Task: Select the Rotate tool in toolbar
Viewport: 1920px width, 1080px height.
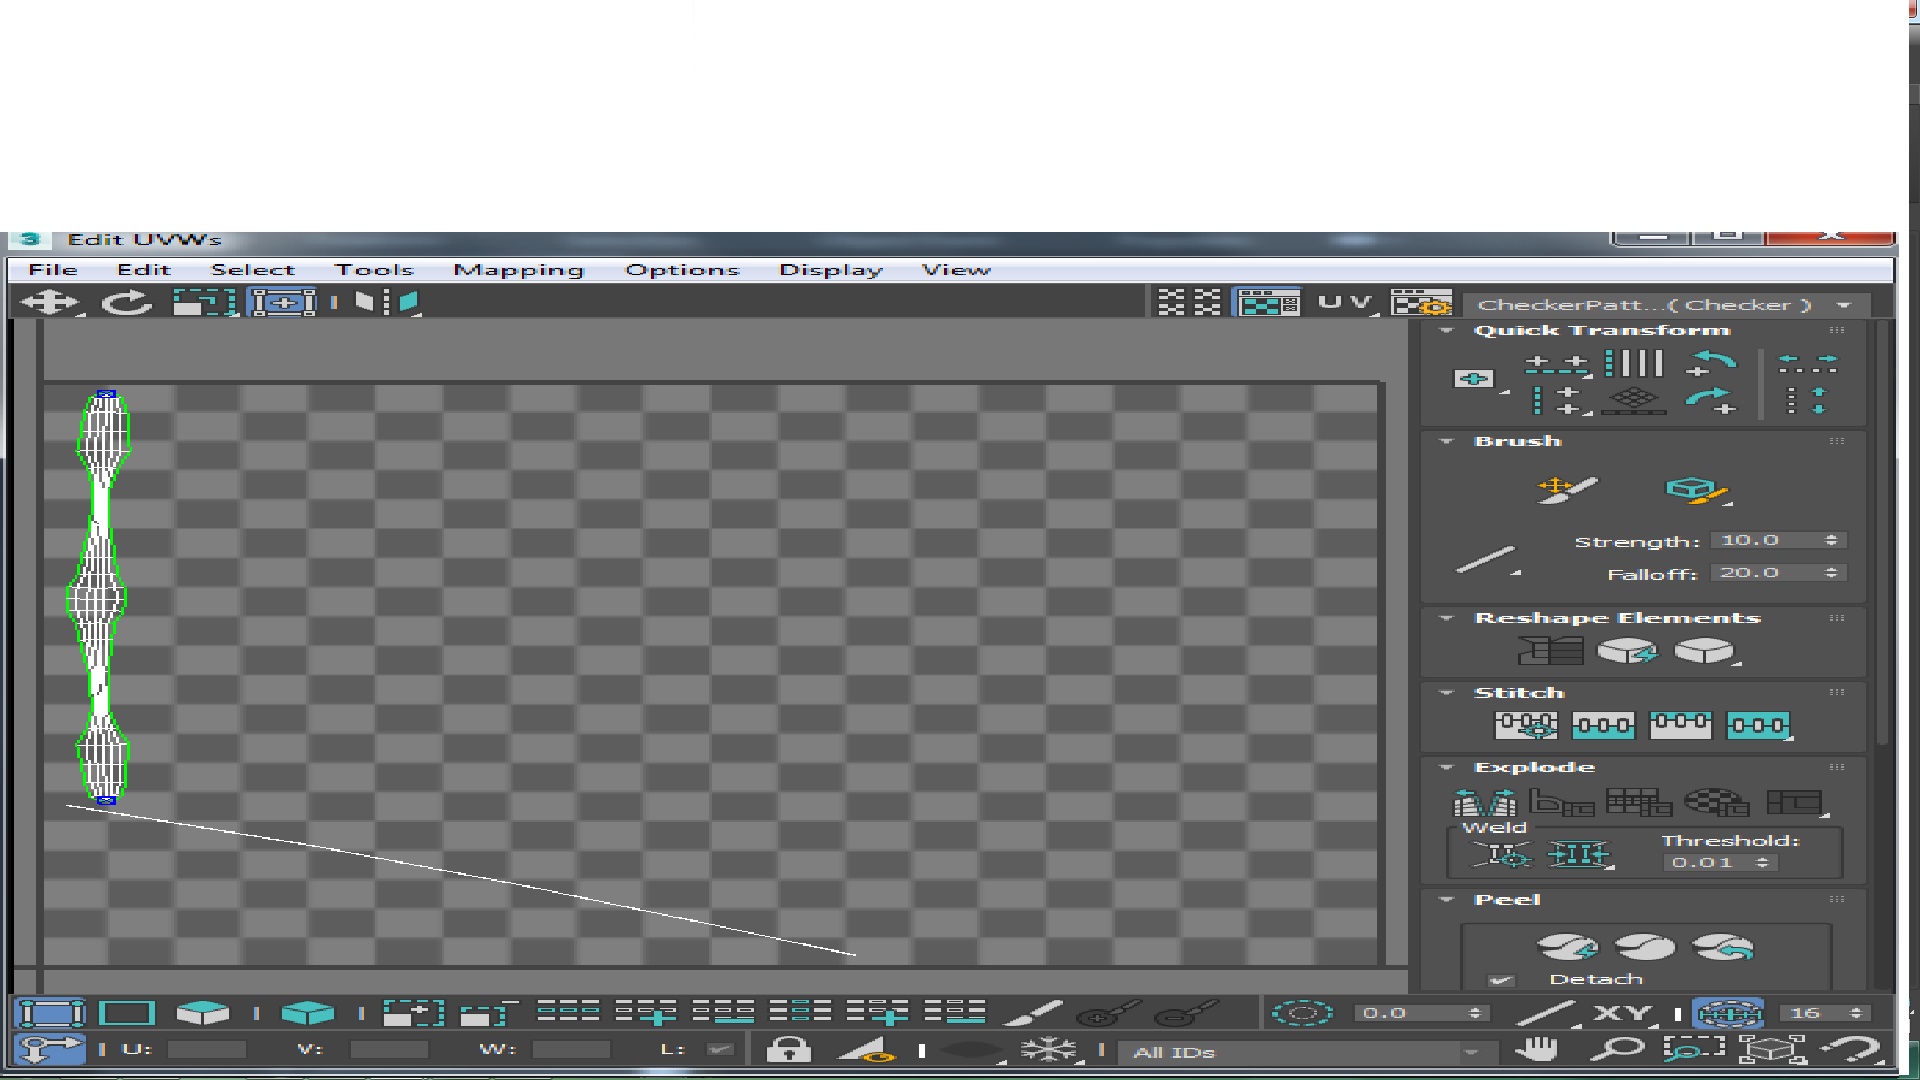Action: click(x=127, y=302)
